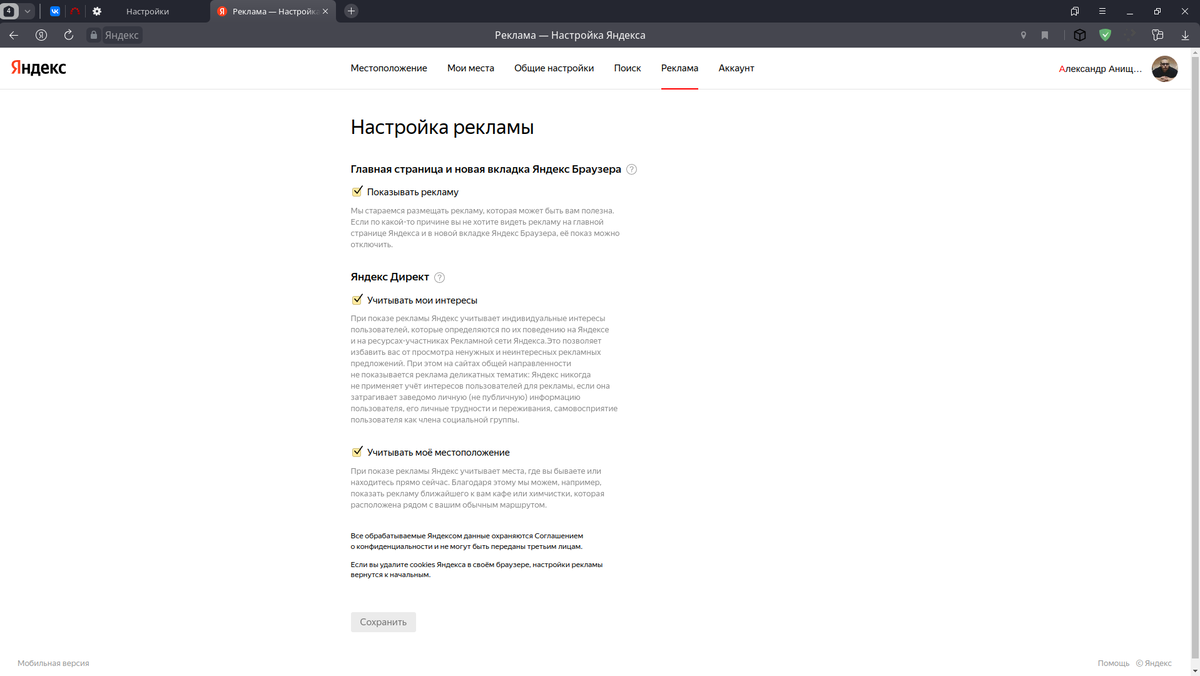Open the black cube extension icon
Viewport: 1200px width, 676px height.
click(x=1080, y=35)
